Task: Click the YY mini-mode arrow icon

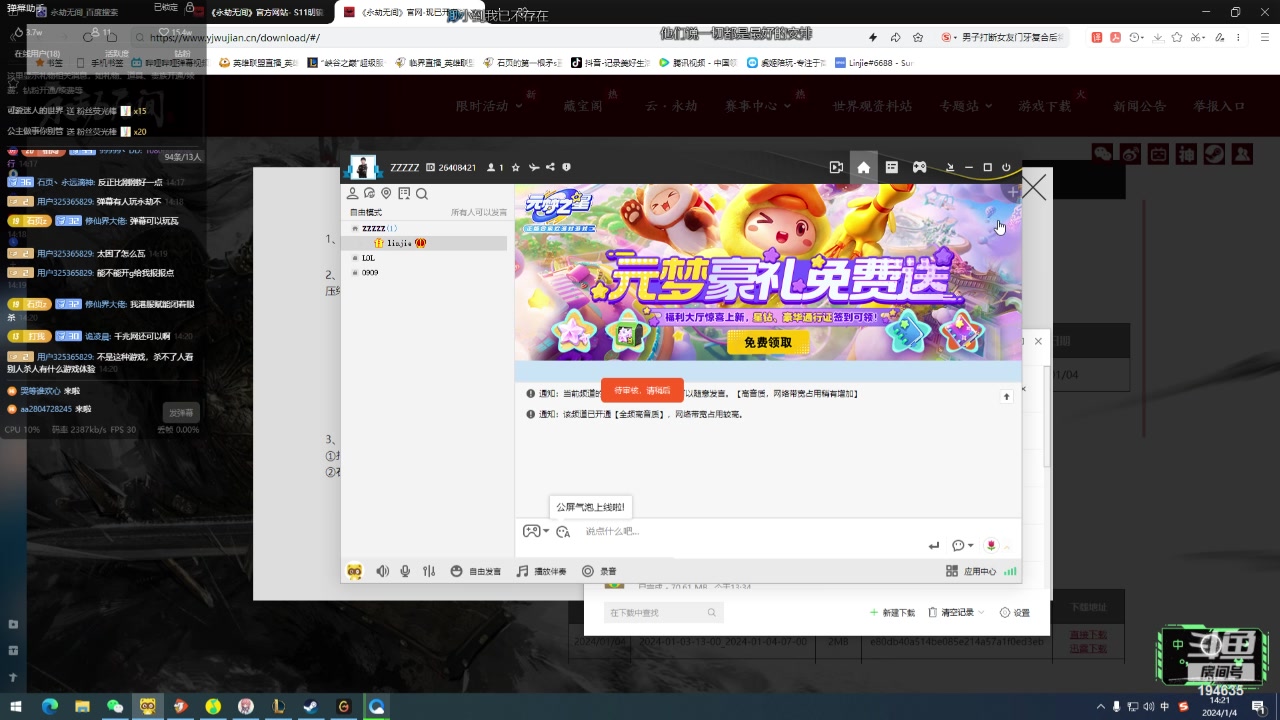Action: click(x=949, y=167)
